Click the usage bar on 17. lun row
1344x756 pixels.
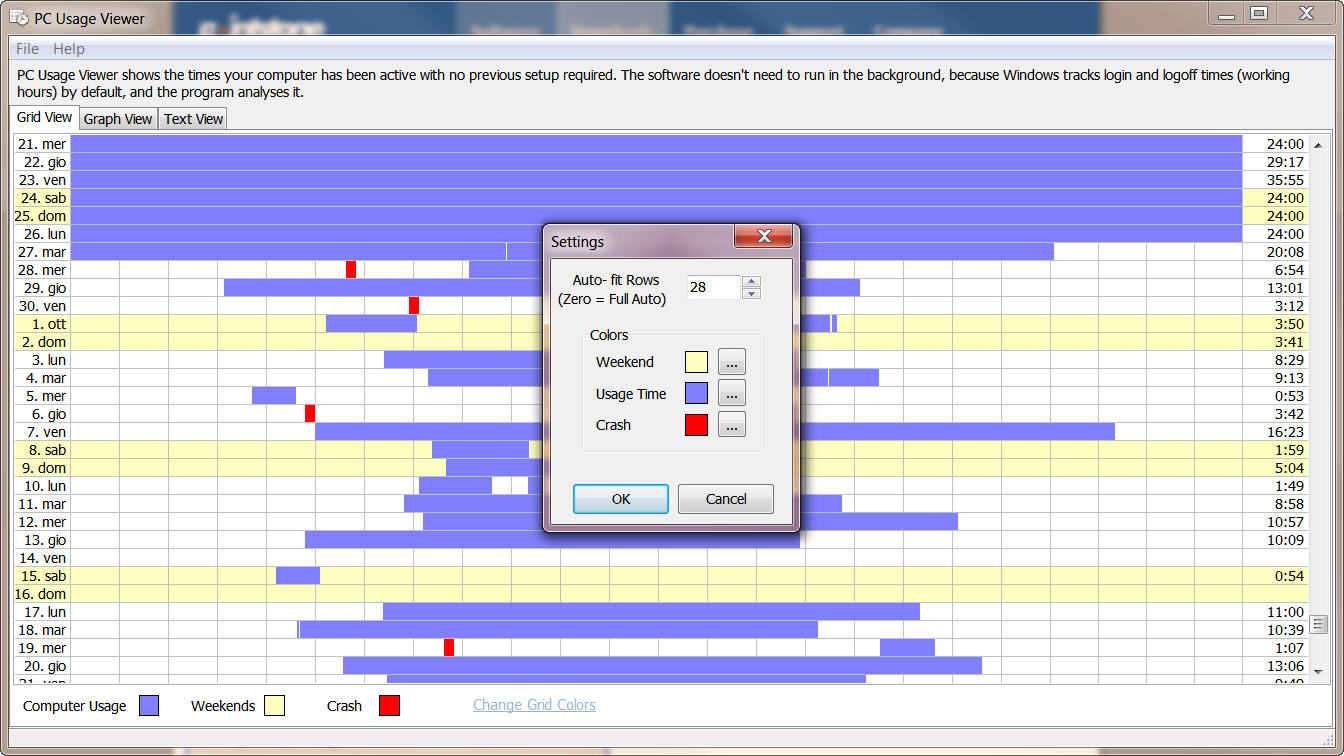click(x=651, y=611)
